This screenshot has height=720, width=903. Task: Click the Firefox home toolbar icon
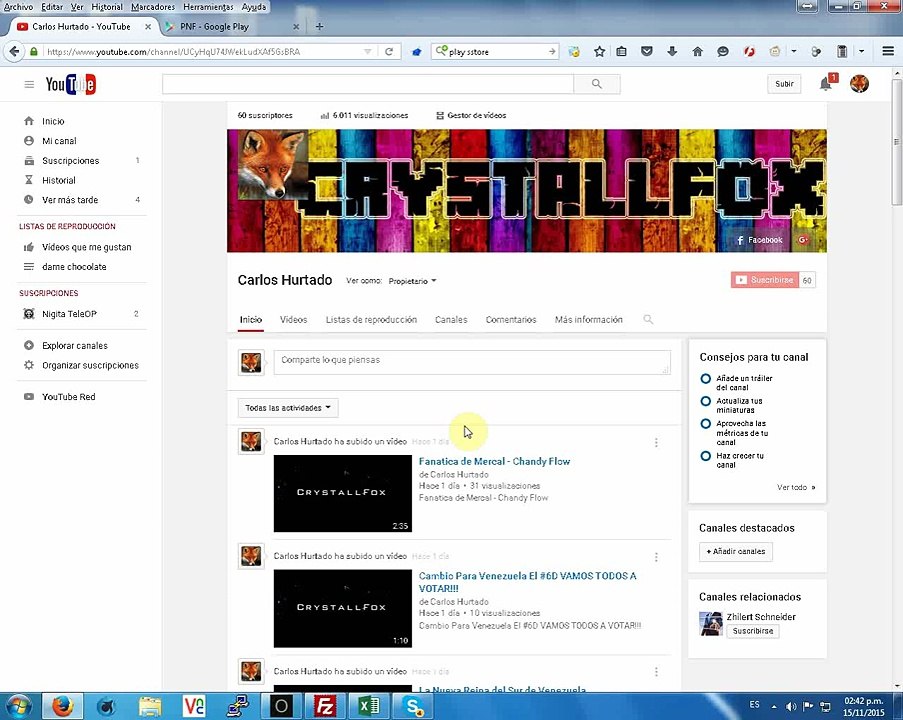(697, 52)
